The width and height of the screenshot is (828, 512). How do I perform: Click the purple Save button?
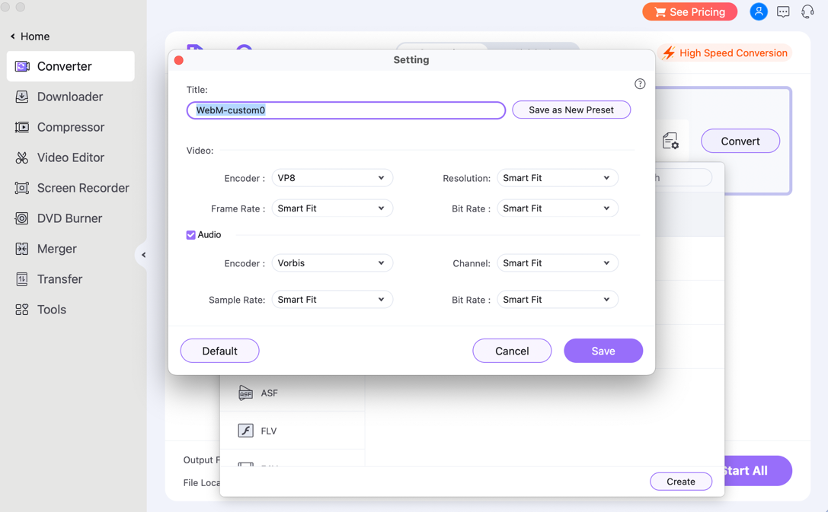(x=603, y=351)
